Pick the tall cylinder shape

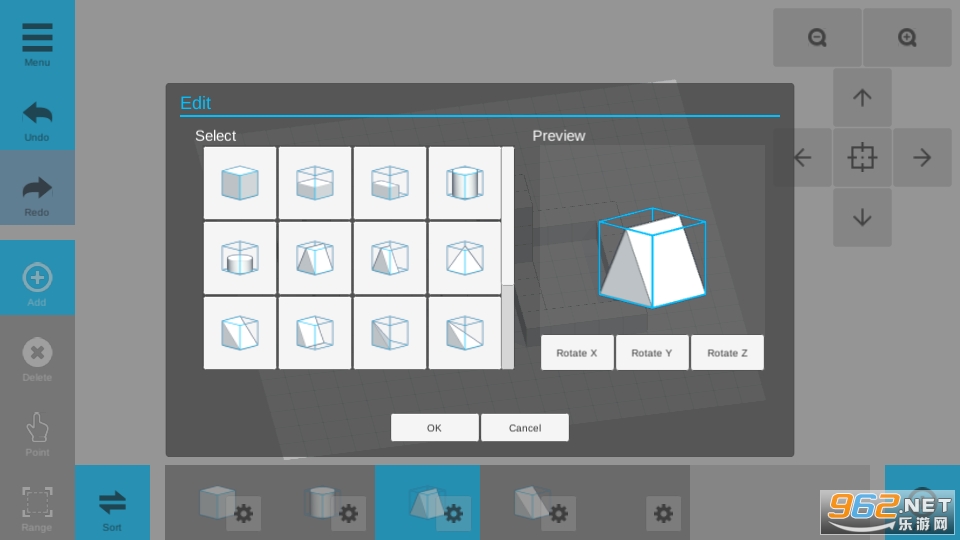[x=465, y=183]
